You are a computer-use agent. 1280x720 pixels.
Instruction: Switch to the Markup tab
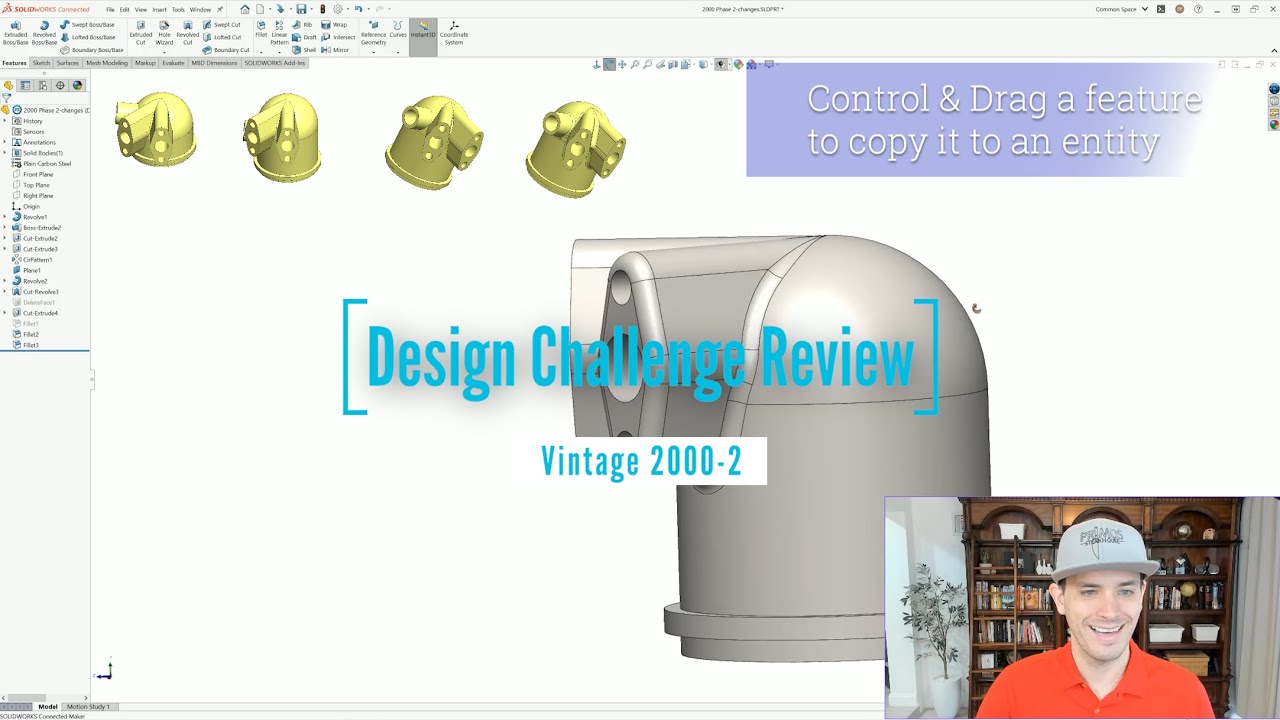pyautogui.click(x=145, y=63)
